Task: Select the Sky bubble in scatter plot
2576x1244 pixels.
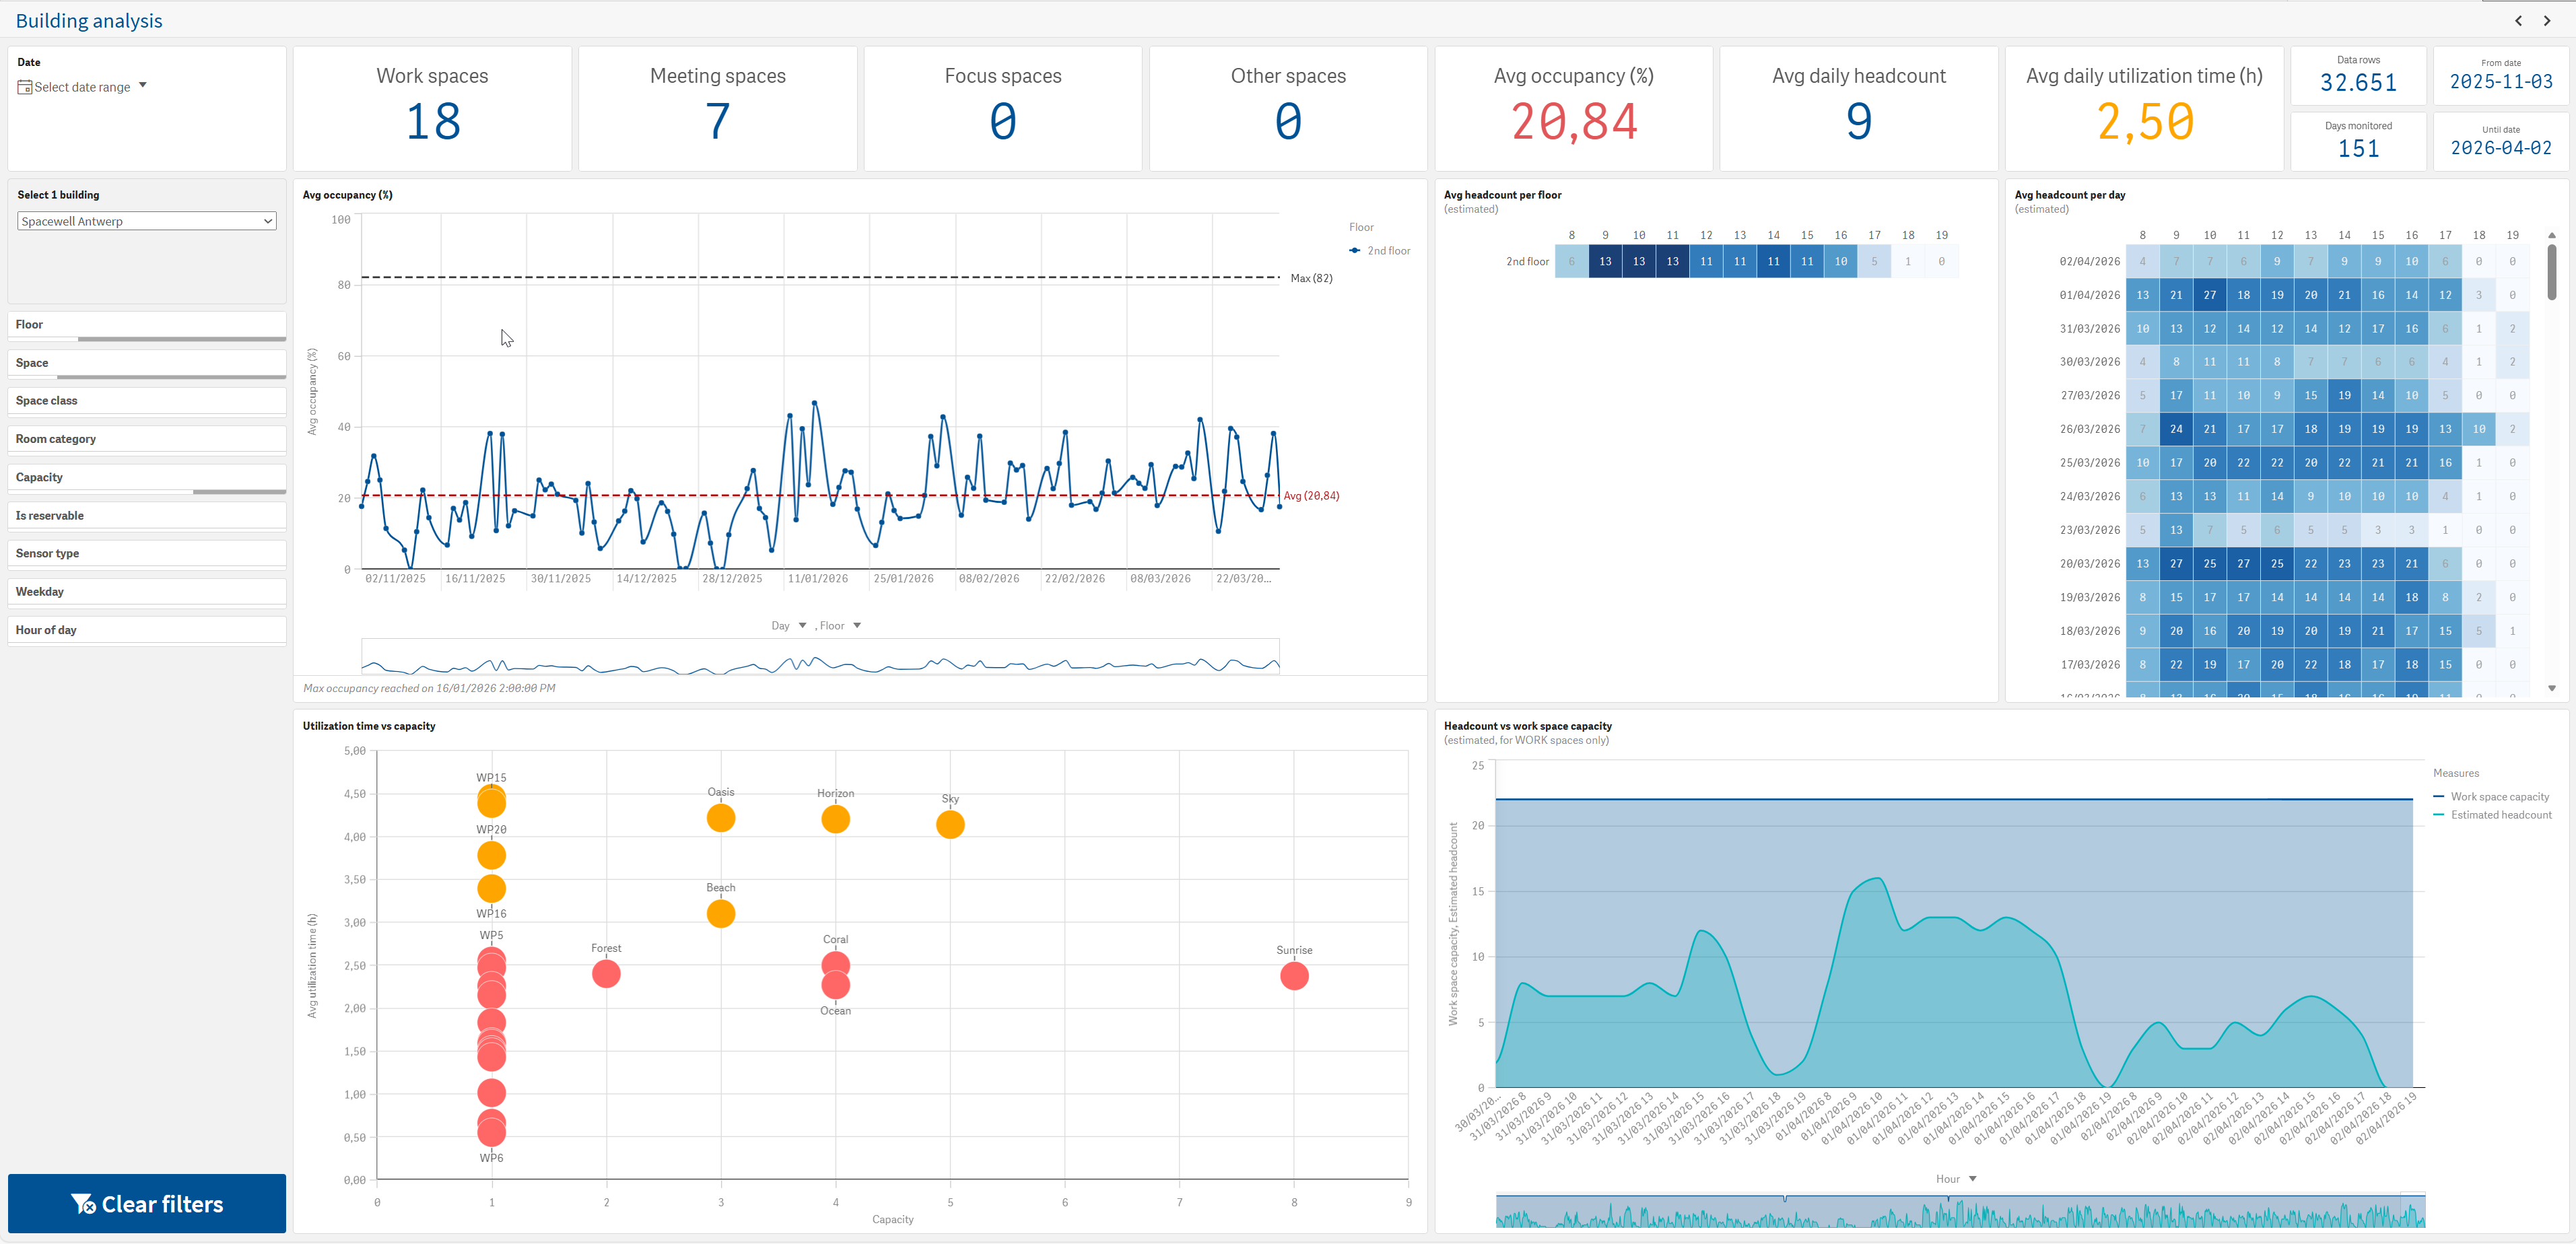Action: point(950,825)
